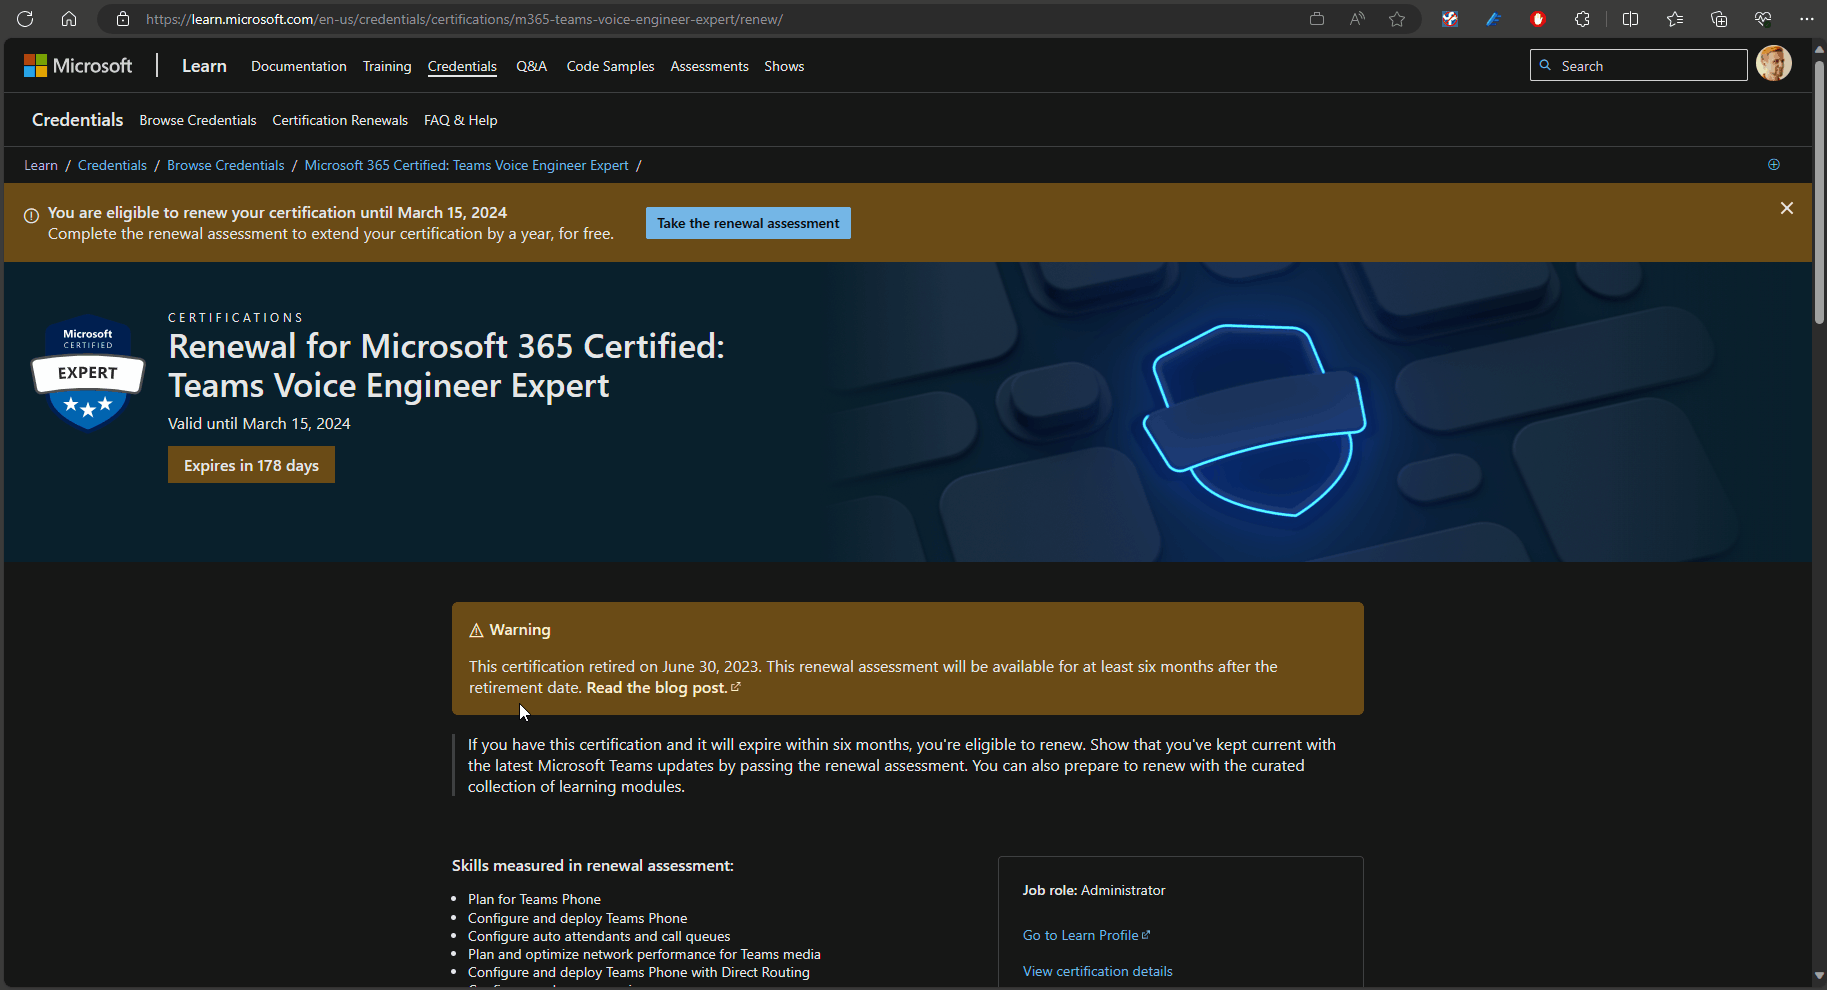Open the Favorites list icon
This screenshot has width=1827, height=990.
click(1675, 19)
